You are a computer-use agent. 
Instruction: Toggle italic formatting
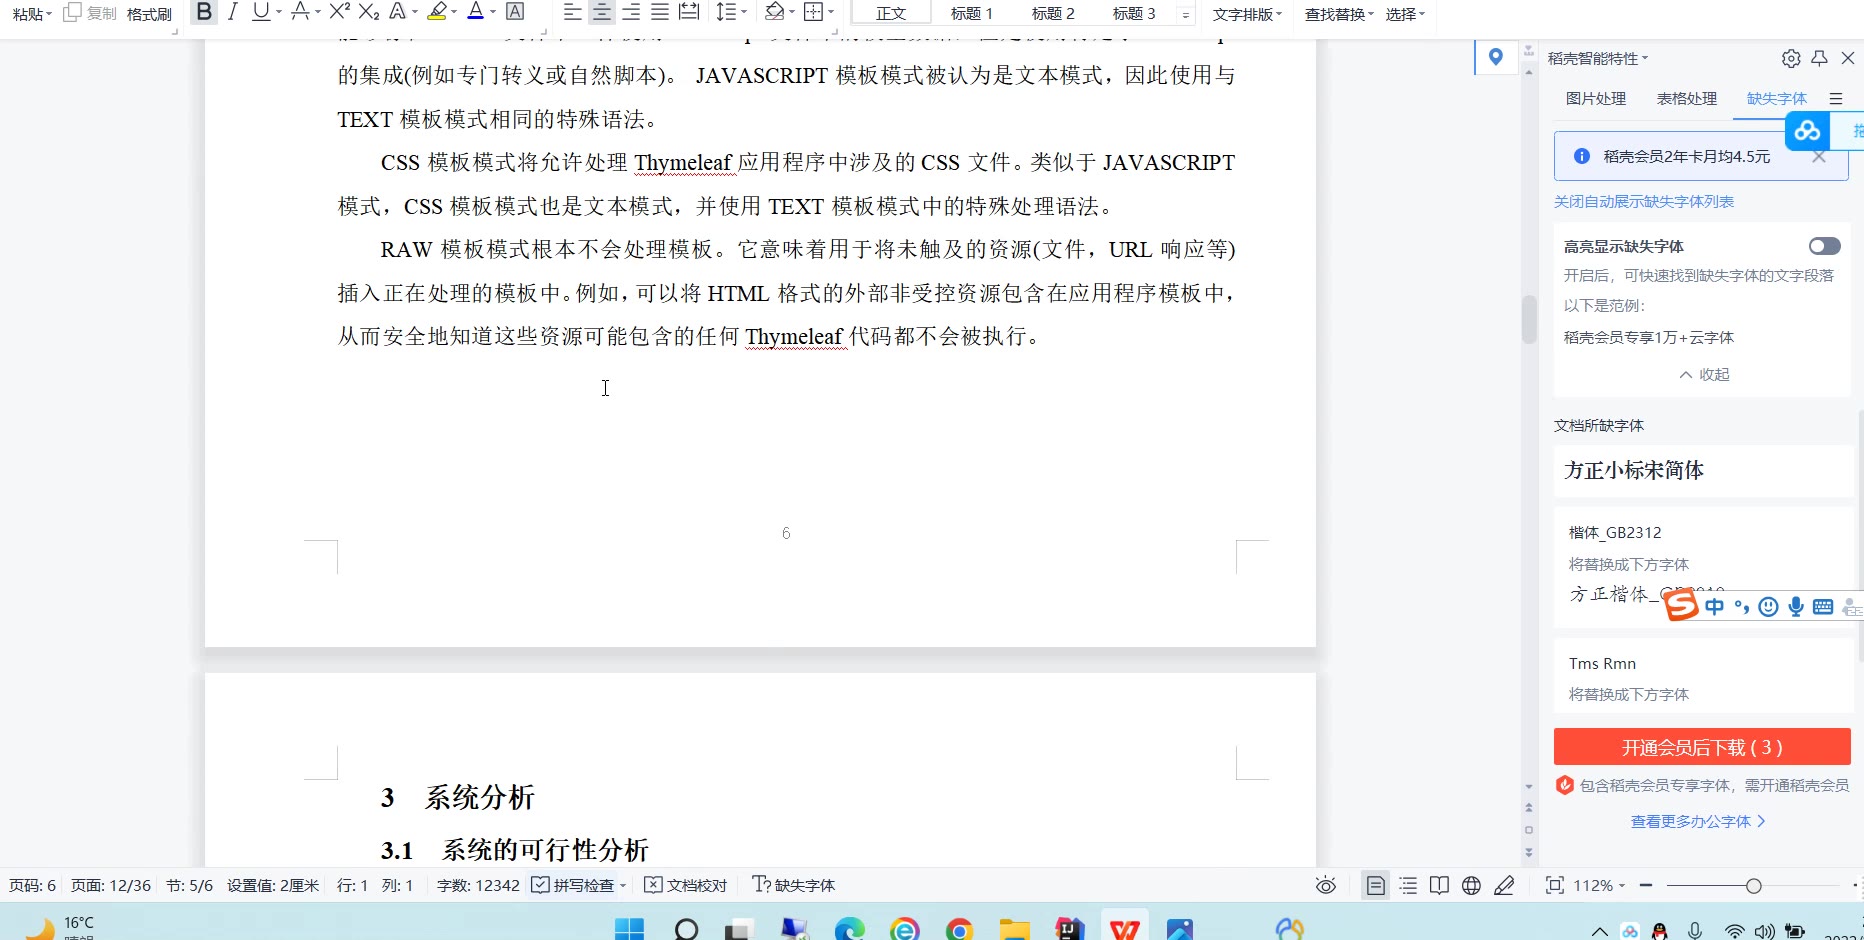click(233, 12)
